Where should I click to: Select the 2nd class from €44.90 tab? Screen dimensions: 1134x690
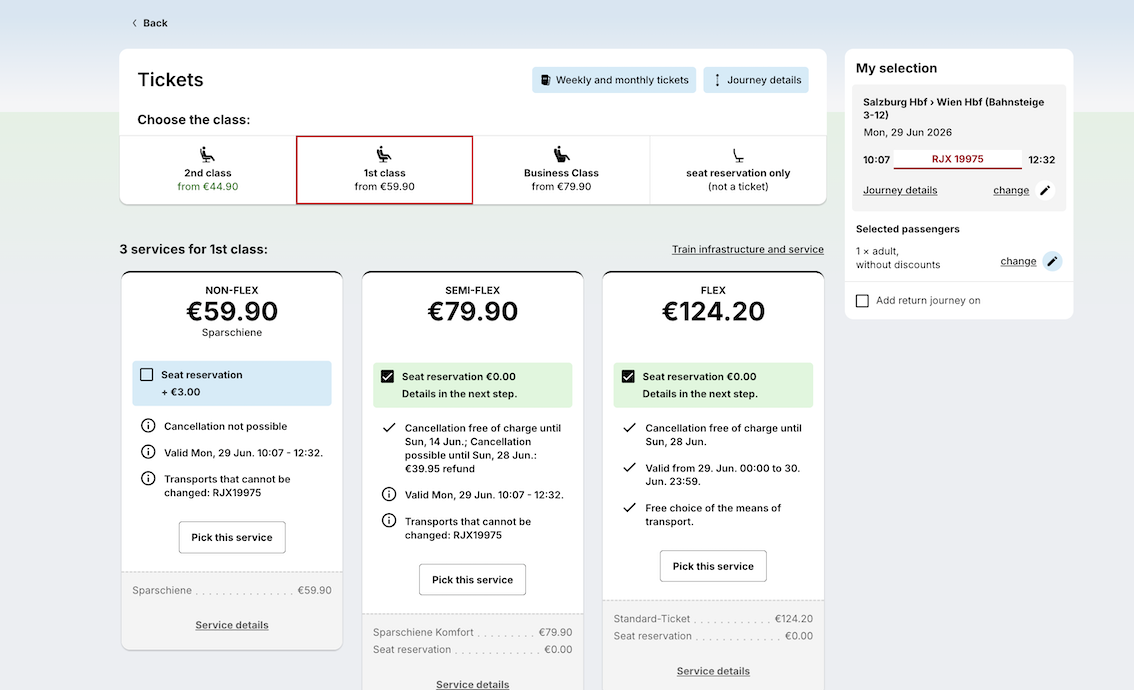pos(208,170)
